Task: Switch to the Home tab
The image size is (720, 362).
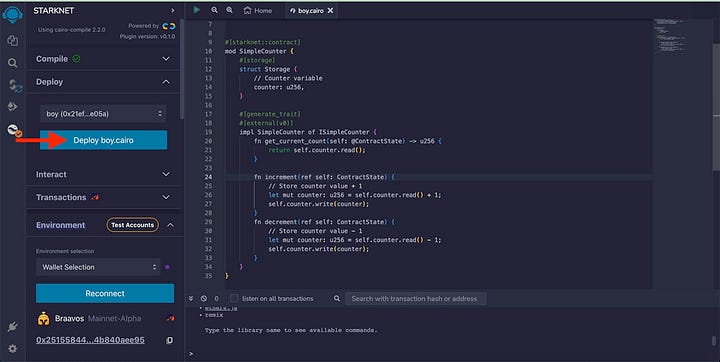Action: click(x=258, y=11)
